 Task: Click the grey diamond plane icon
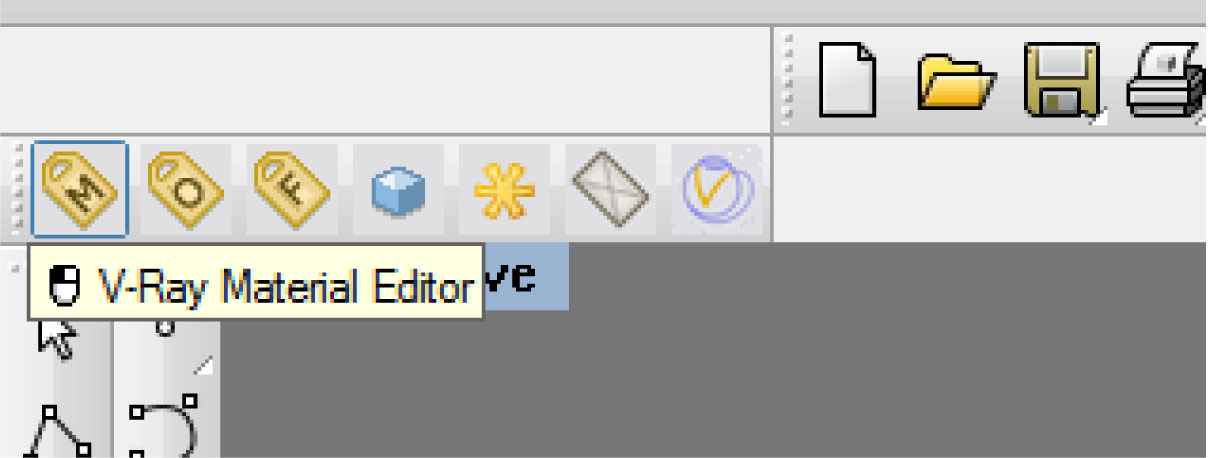[x=611, y=187]
